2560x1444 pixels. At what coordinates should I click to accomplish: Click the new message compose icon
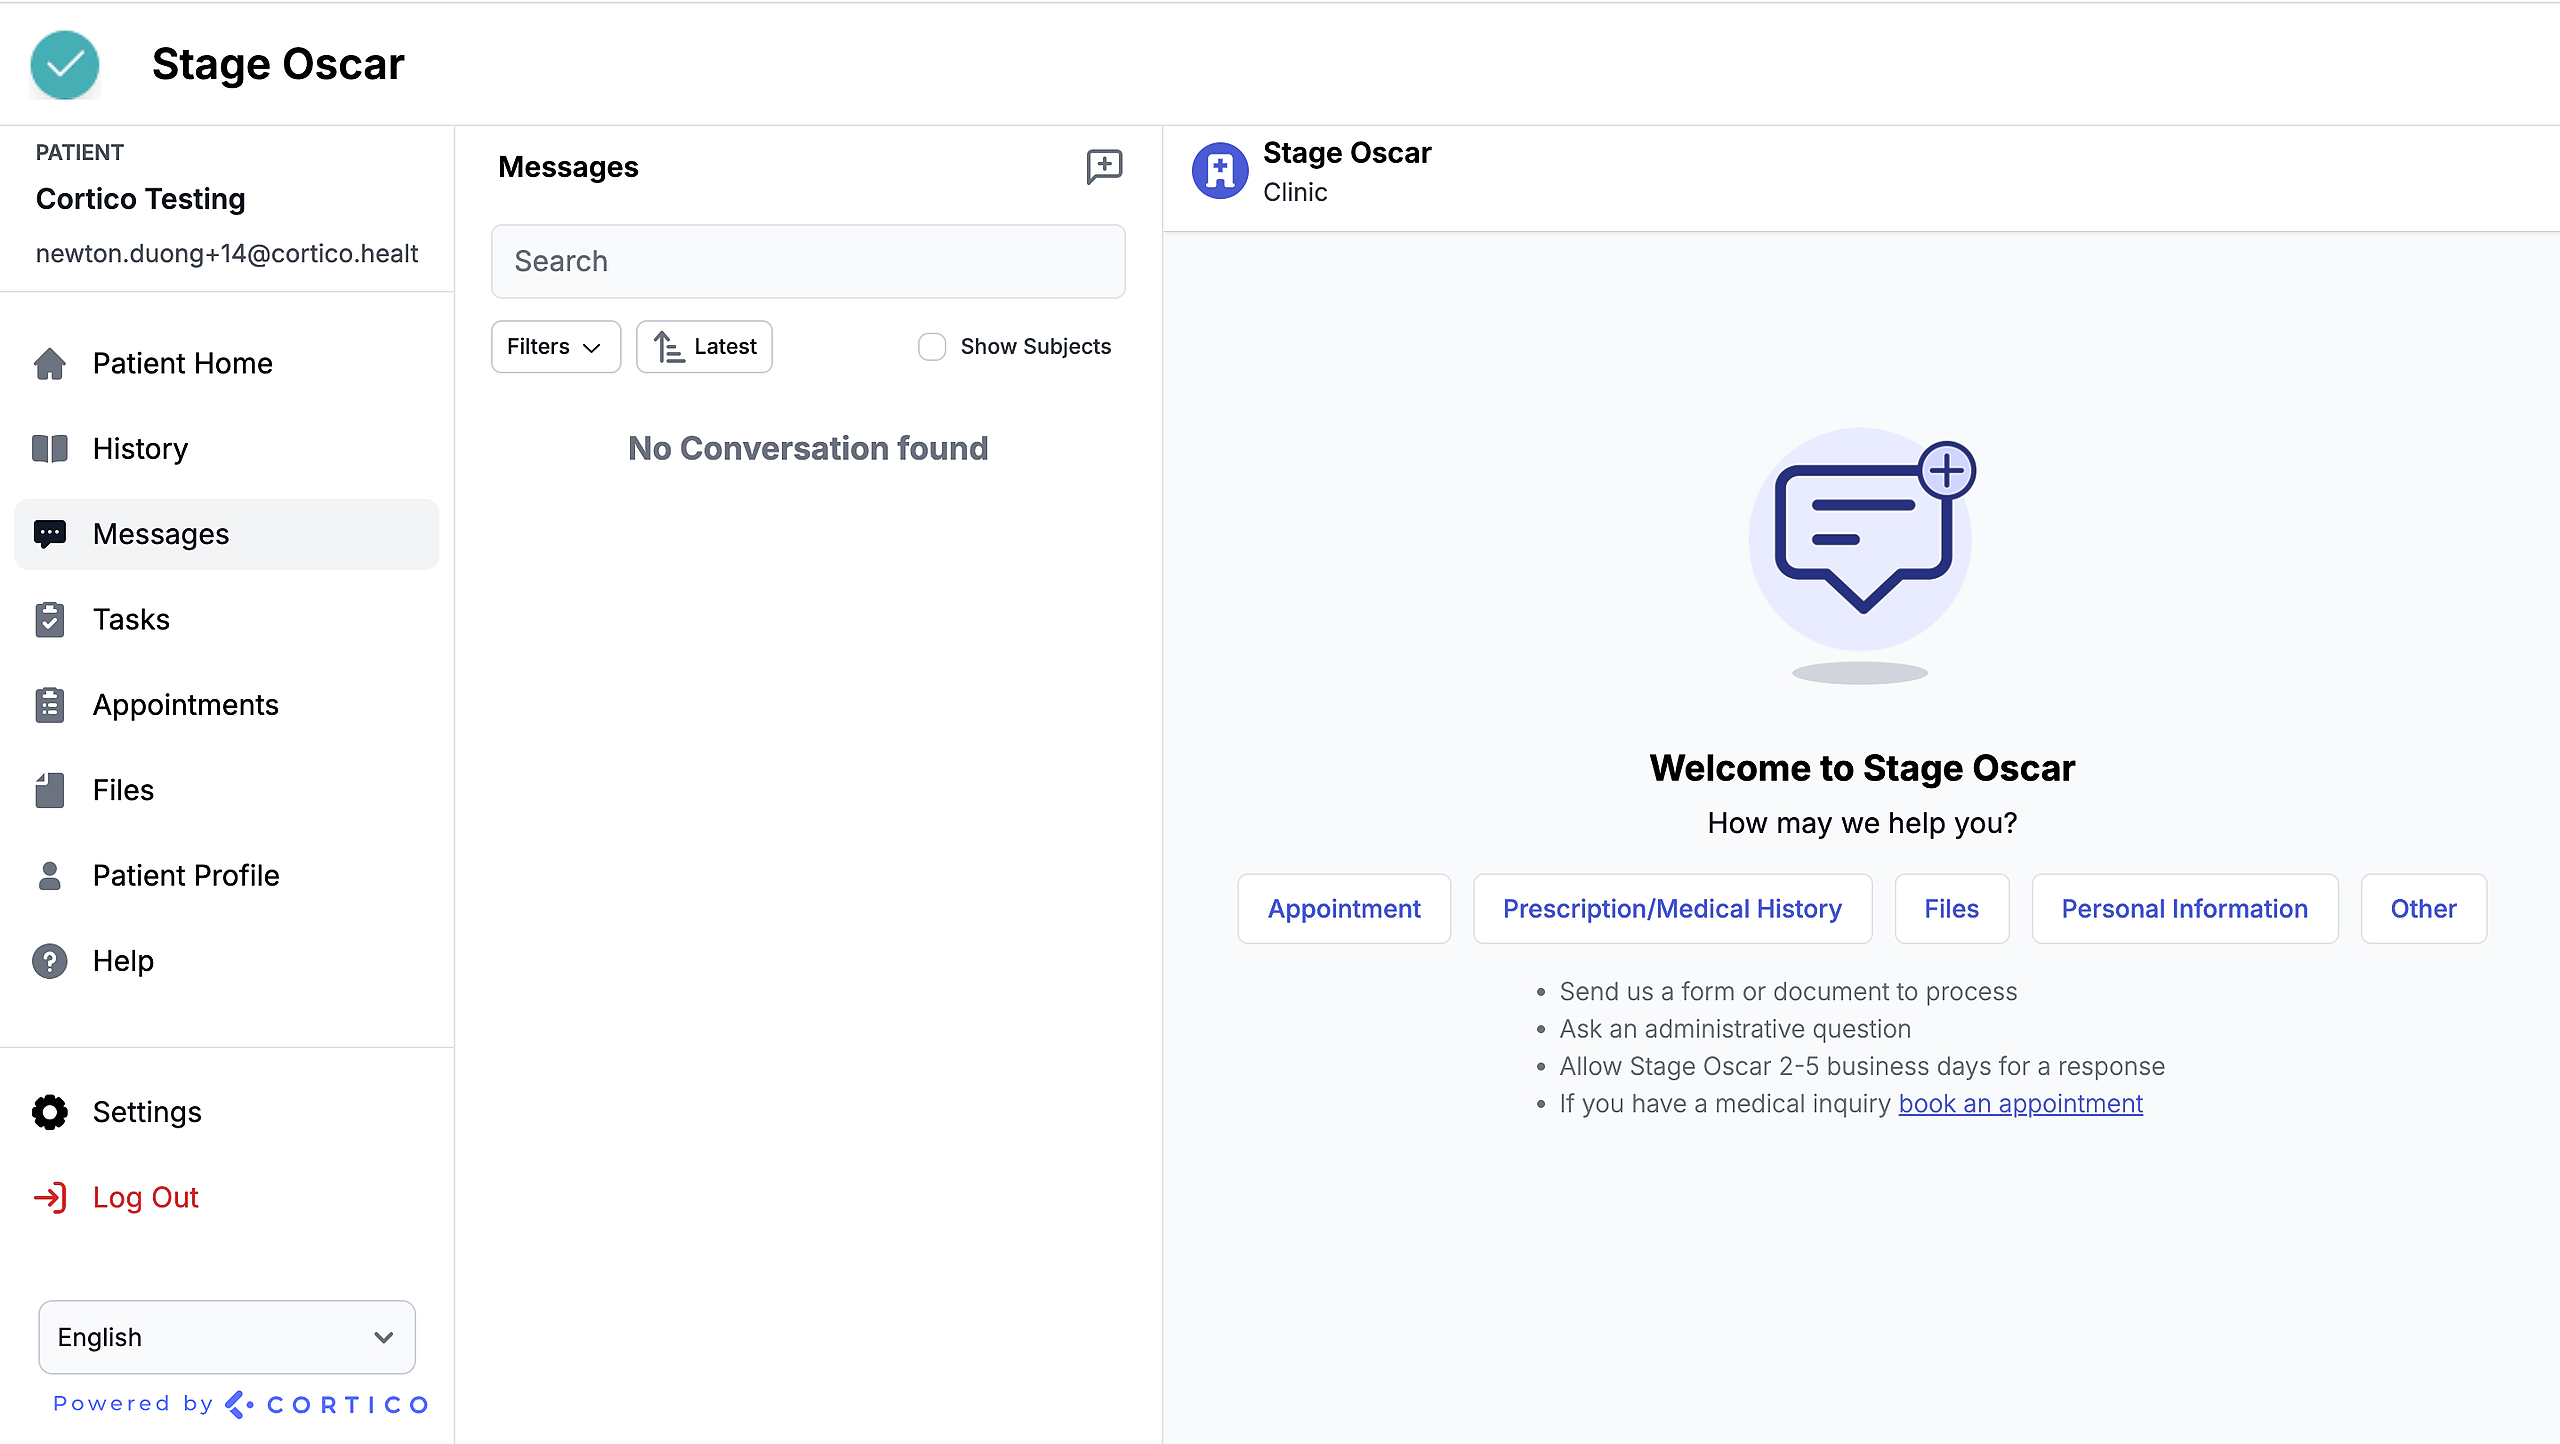[x=1104, y=166]
